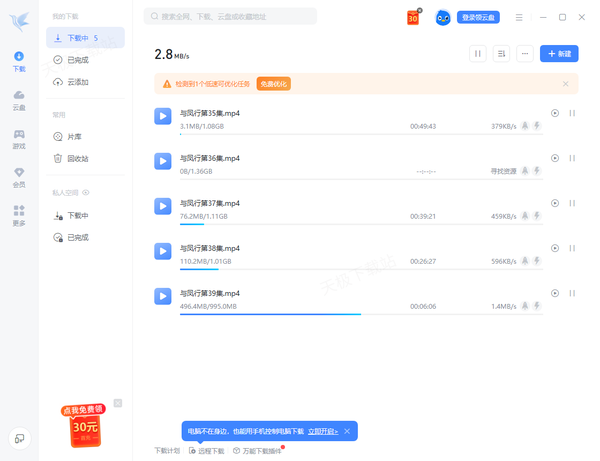Screen dimensions: 600x461
Task: Open the Member (会员) section
Action: click(19, 178)
